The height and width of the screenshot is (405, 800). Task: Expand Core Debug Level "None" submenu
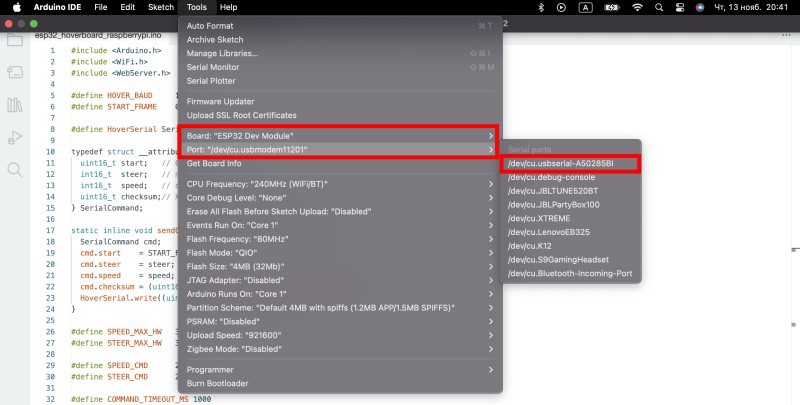pos(340,198)
